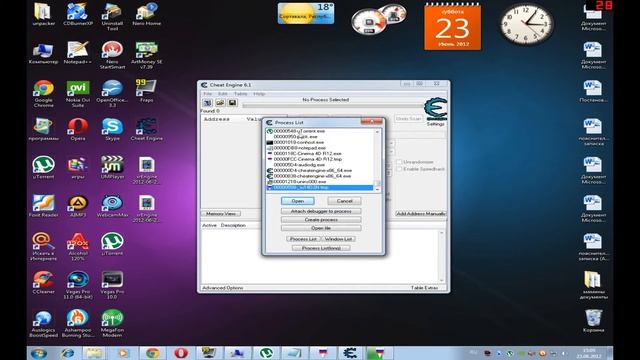The width and height of the screenshot is (640, 360).
Task: Click Advanced Options in Cheat Engine
Action: [x=222, y=288]
